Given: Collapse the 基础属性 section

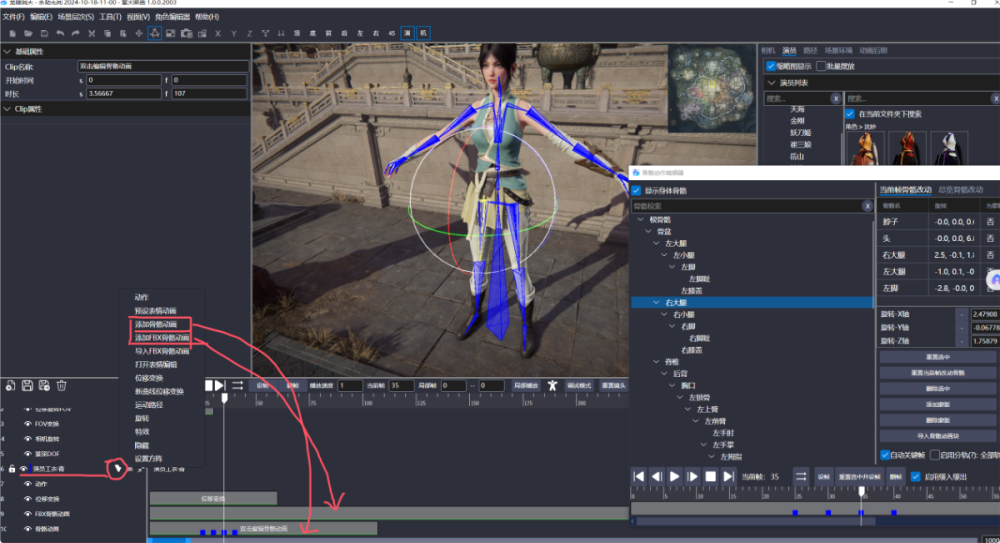Looking at the screenshot, I should point(8,51).
